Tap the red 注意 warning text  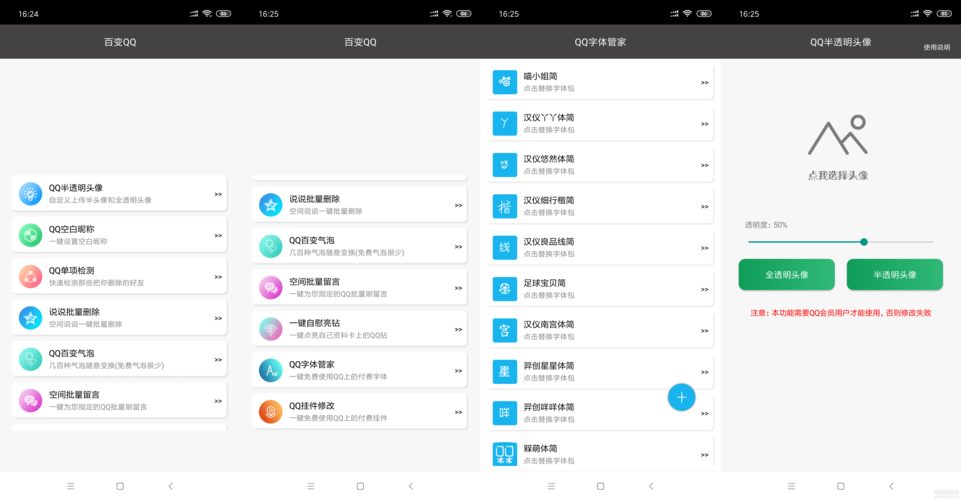pyautogui.click(x=841, y=312)
